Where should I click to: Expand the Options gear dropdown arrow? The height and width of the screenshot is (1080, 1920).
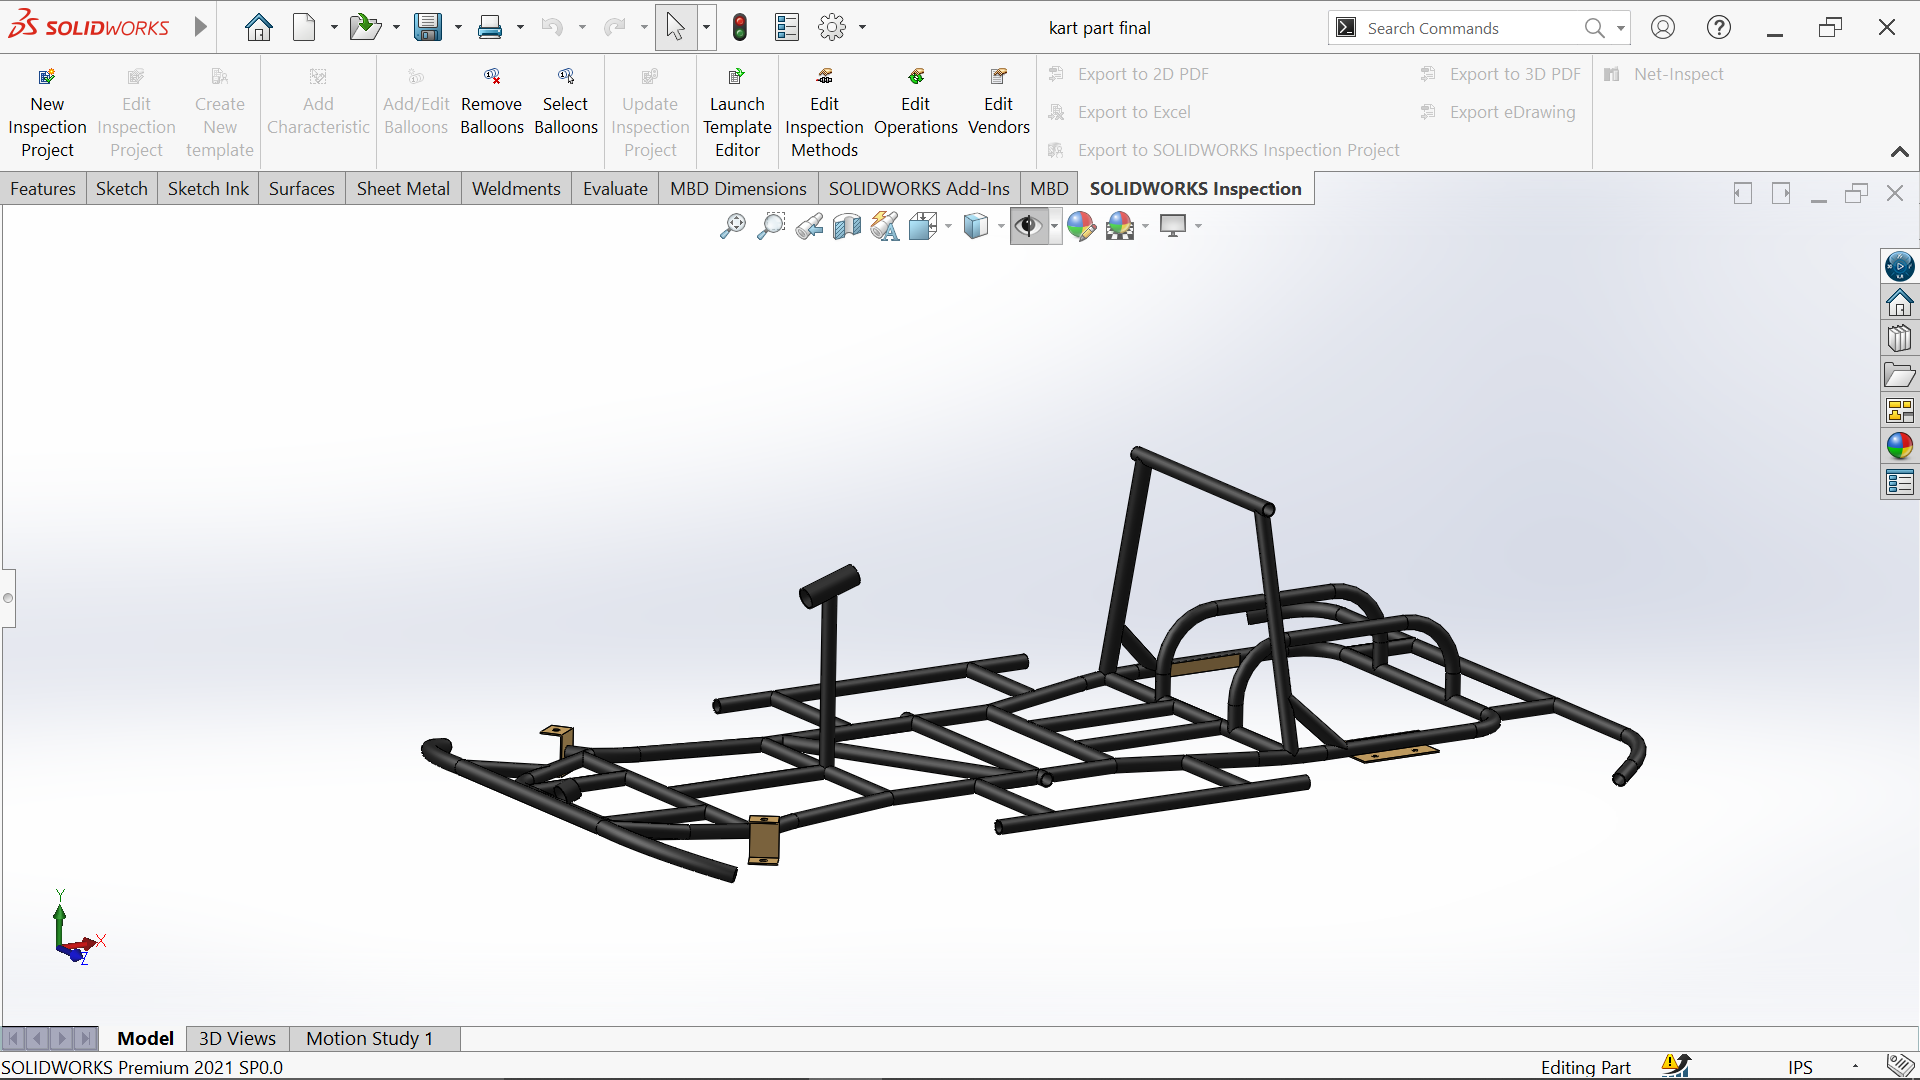point(862,28)
